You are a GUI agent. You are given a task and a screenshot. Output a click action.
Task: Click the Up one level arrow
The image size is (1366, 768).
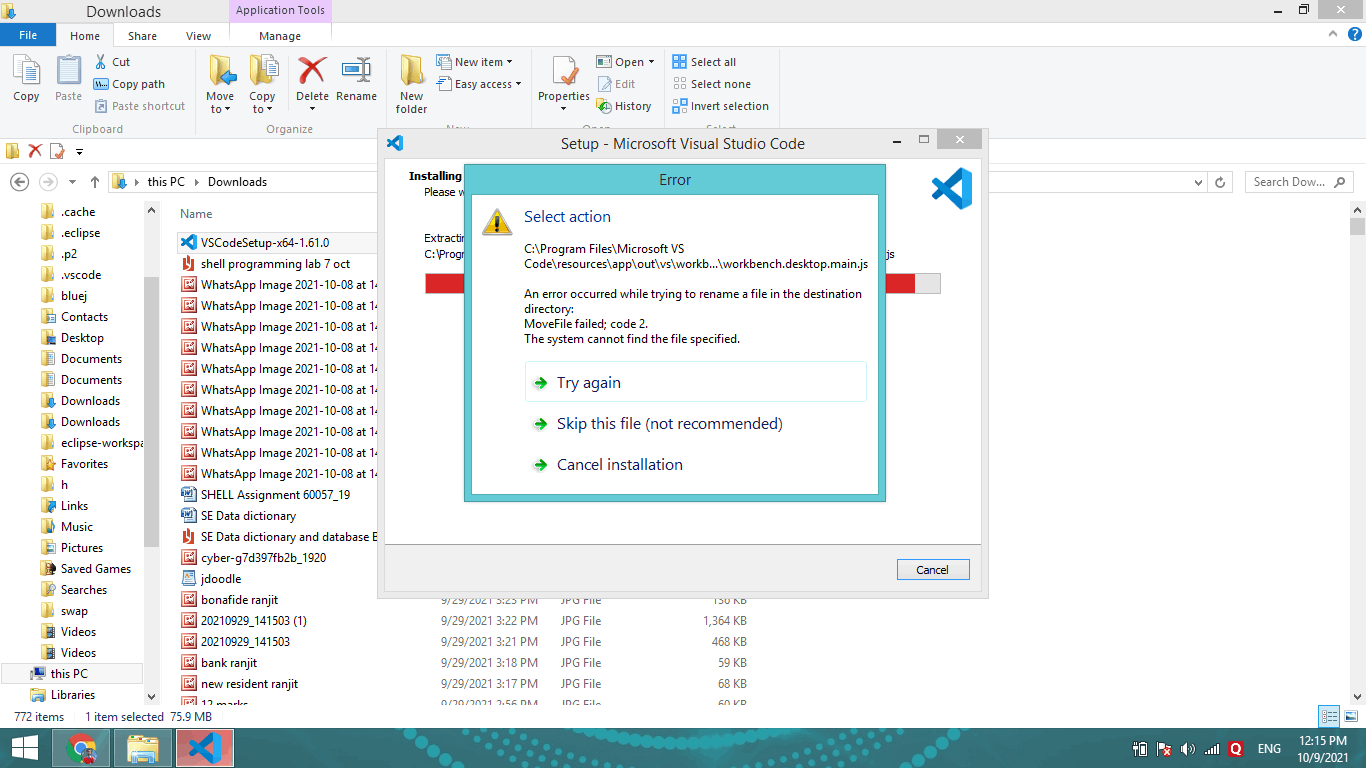(95, 182)
